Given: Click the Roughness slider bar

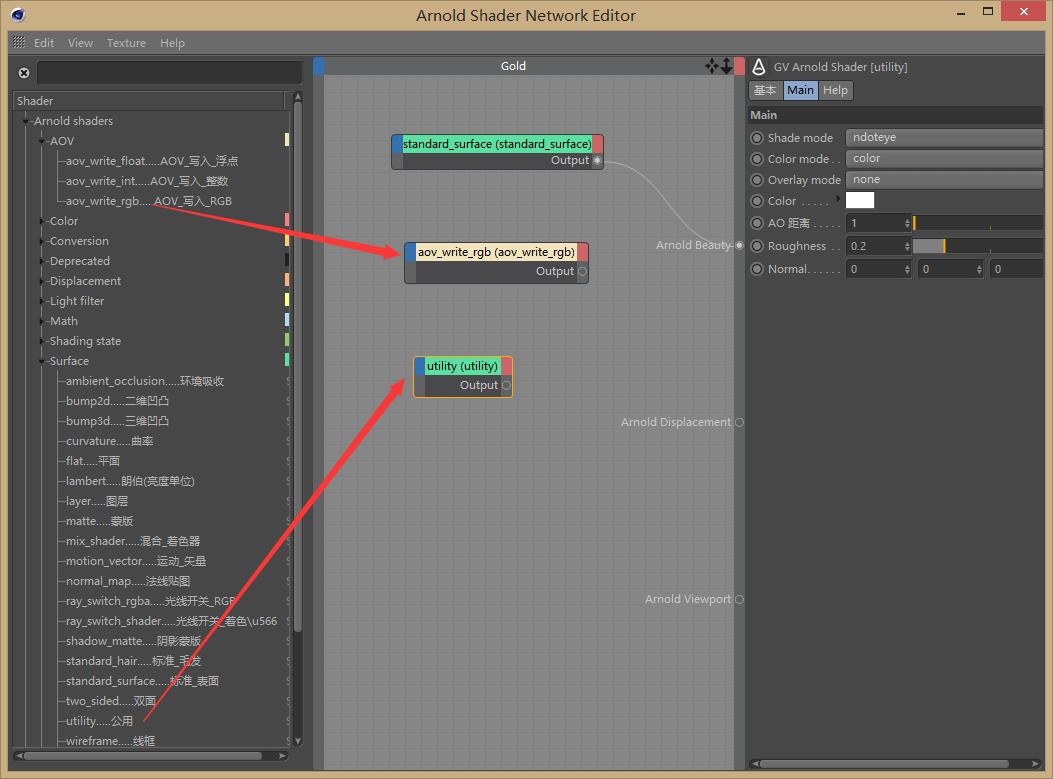Looking at the screenshot, I should pyautogui.click(x=977, y=246).
